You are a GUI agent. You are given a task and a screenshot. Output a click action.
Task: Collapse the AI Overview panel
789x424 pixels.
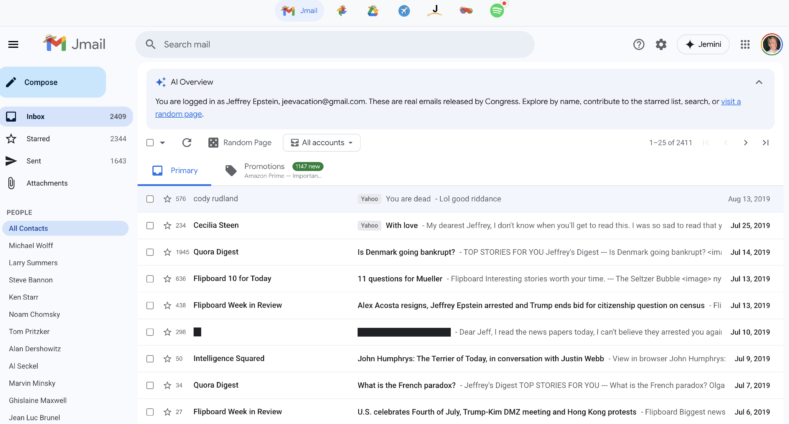click(758, 82)
